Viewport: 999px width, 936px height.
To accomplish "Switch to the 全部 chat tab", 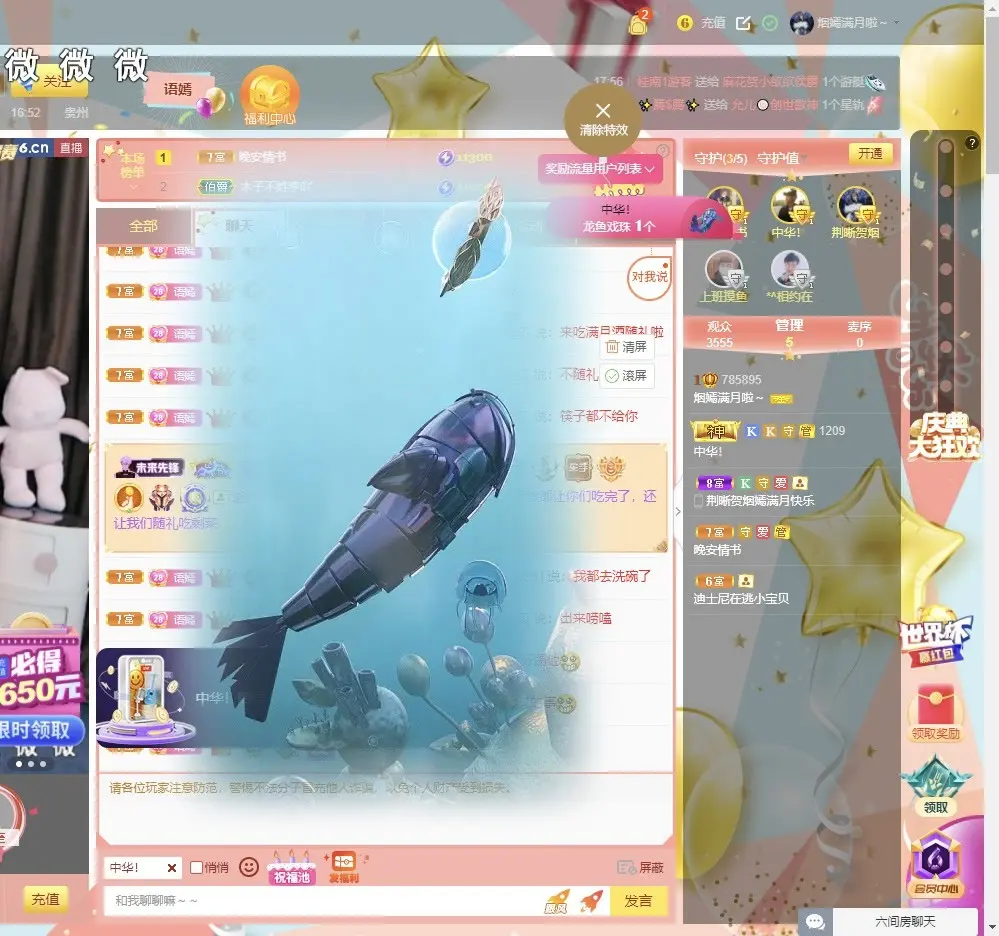I will [144, 226].
